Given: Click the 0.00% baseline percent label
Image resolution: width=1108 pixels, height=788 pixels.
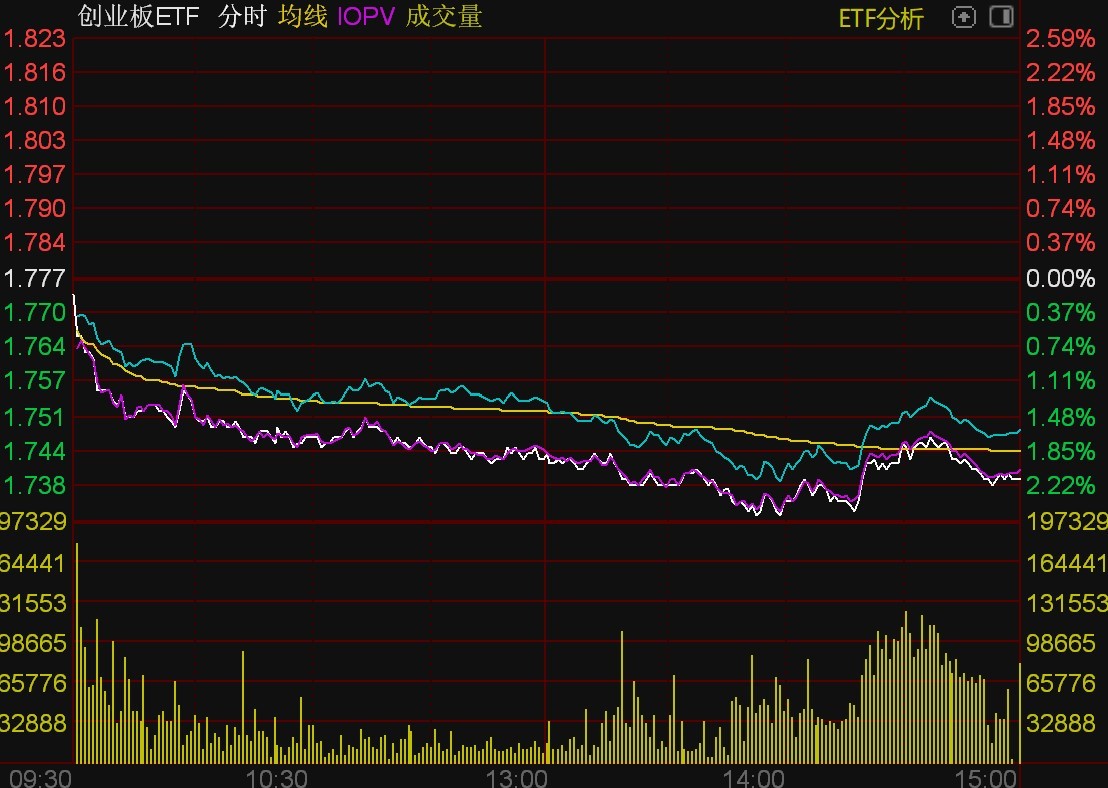Looking at the screenshot, I should pos(1060,278).
